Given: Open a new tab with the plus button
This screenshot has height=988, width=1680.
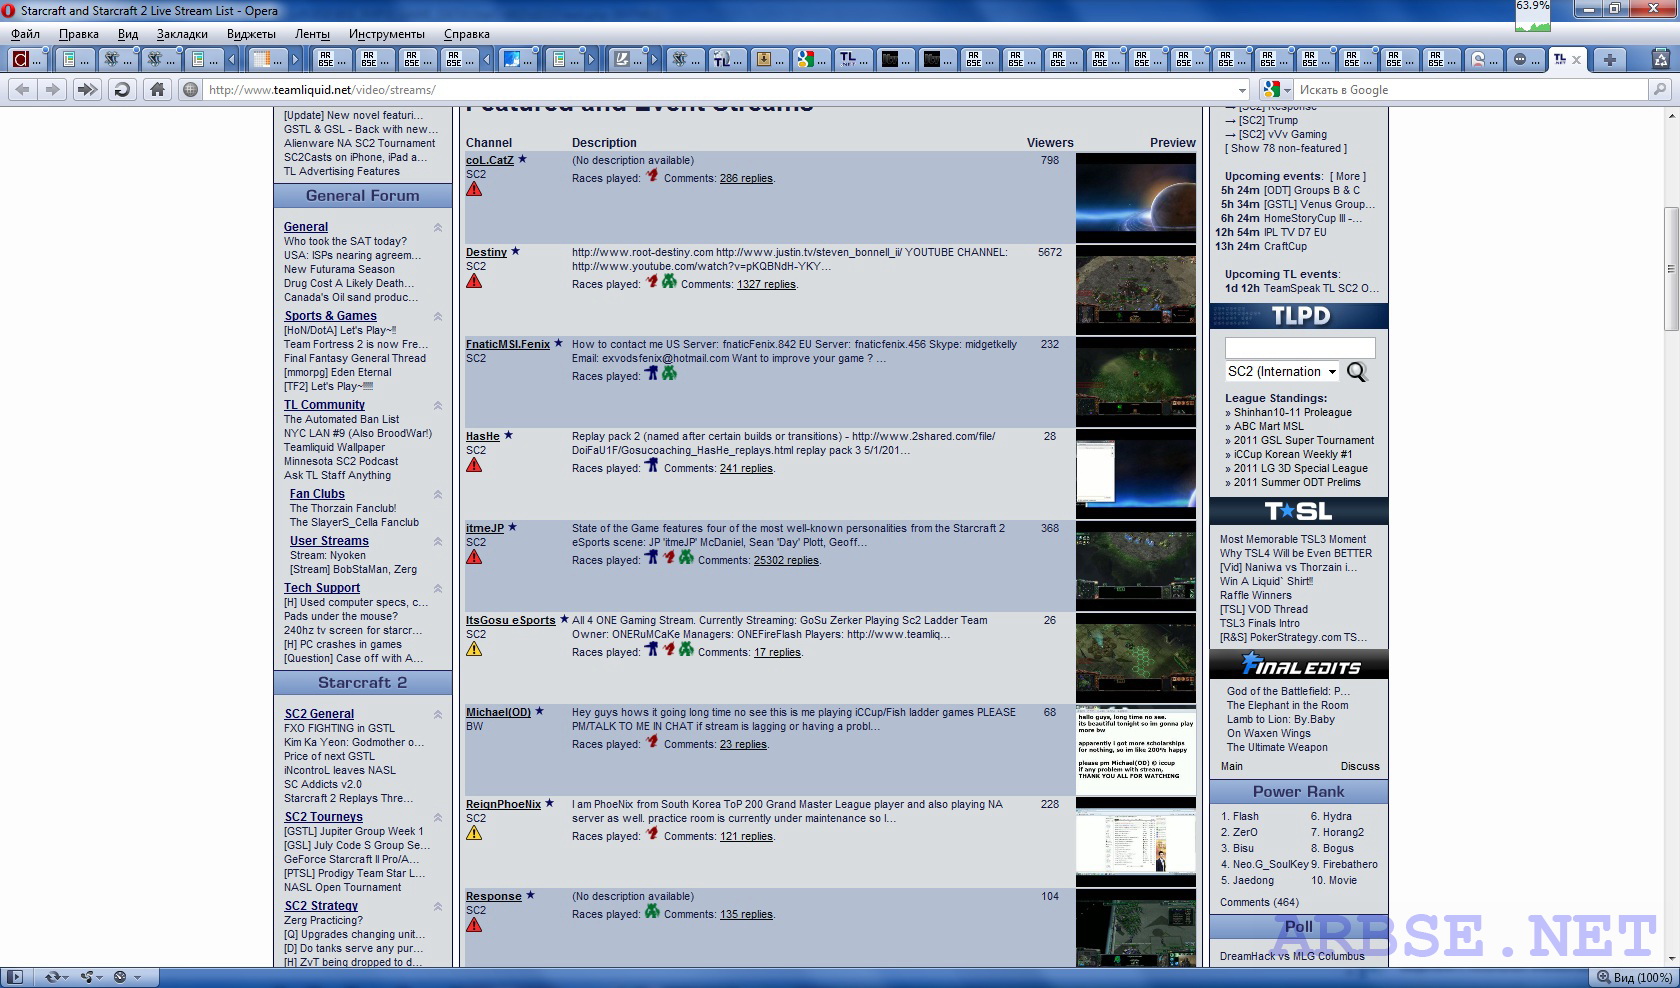Looking at the screenshot, I should pyautogui.click(x=1609, y=60).
